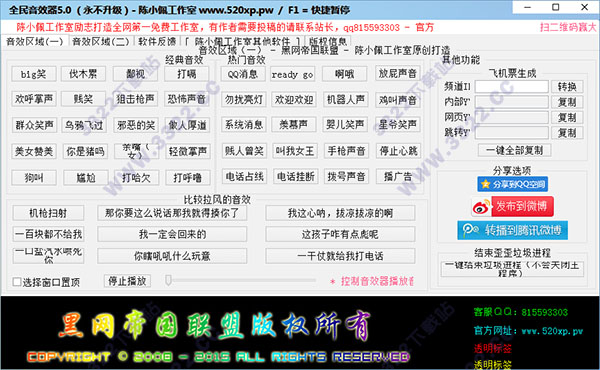Play the 拨号声音 sound
This screenshot has width=600, height=370.
[x=346, y=176]
